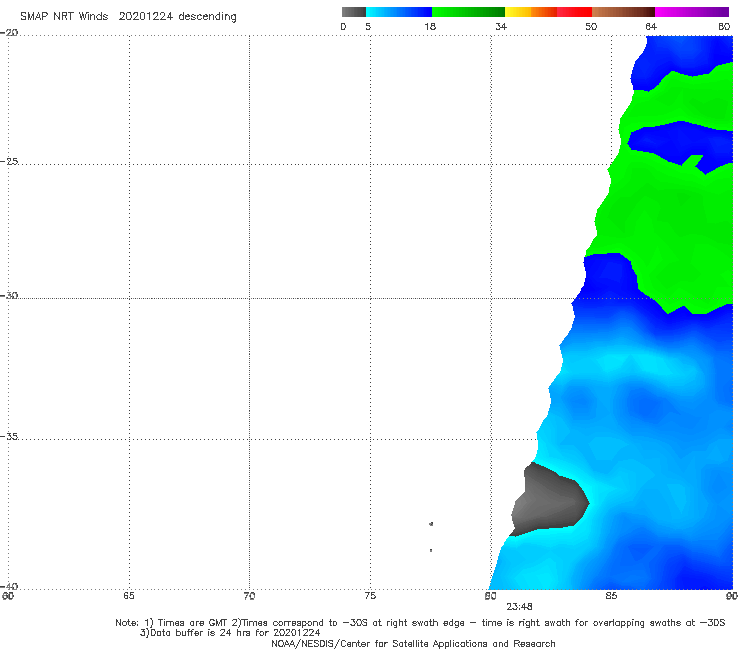Click the colorbar label '5'

click(x=368, y=26)
